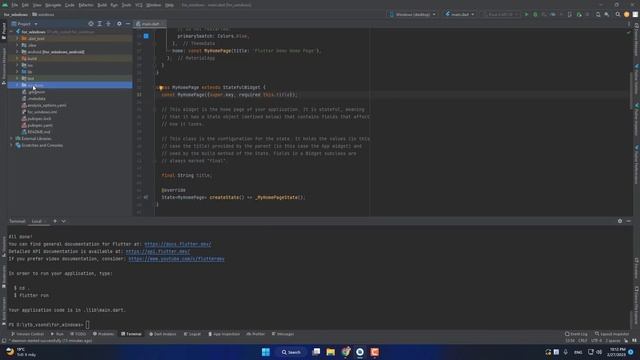Open File Explorer from the taskbar

pos(331,352)
